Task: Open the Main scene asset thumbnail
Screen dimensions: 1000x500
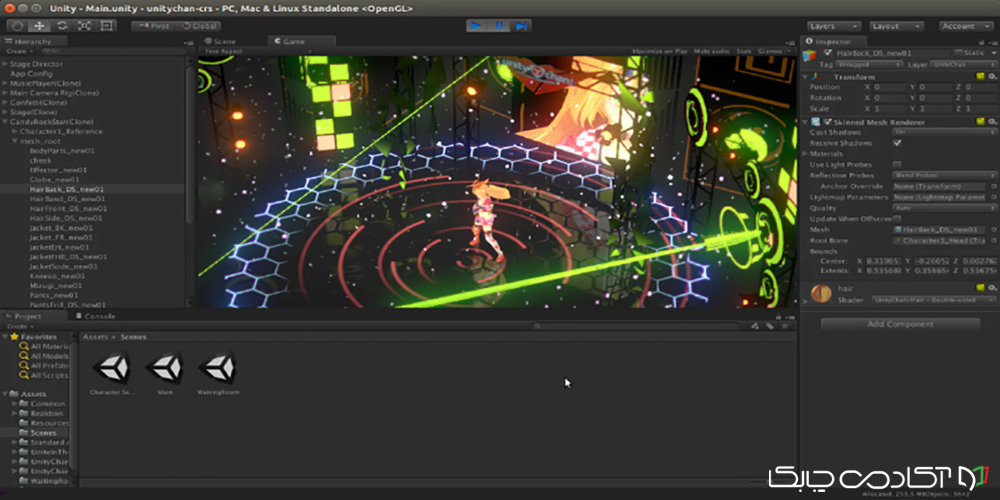Action: (x=165, y=367)
